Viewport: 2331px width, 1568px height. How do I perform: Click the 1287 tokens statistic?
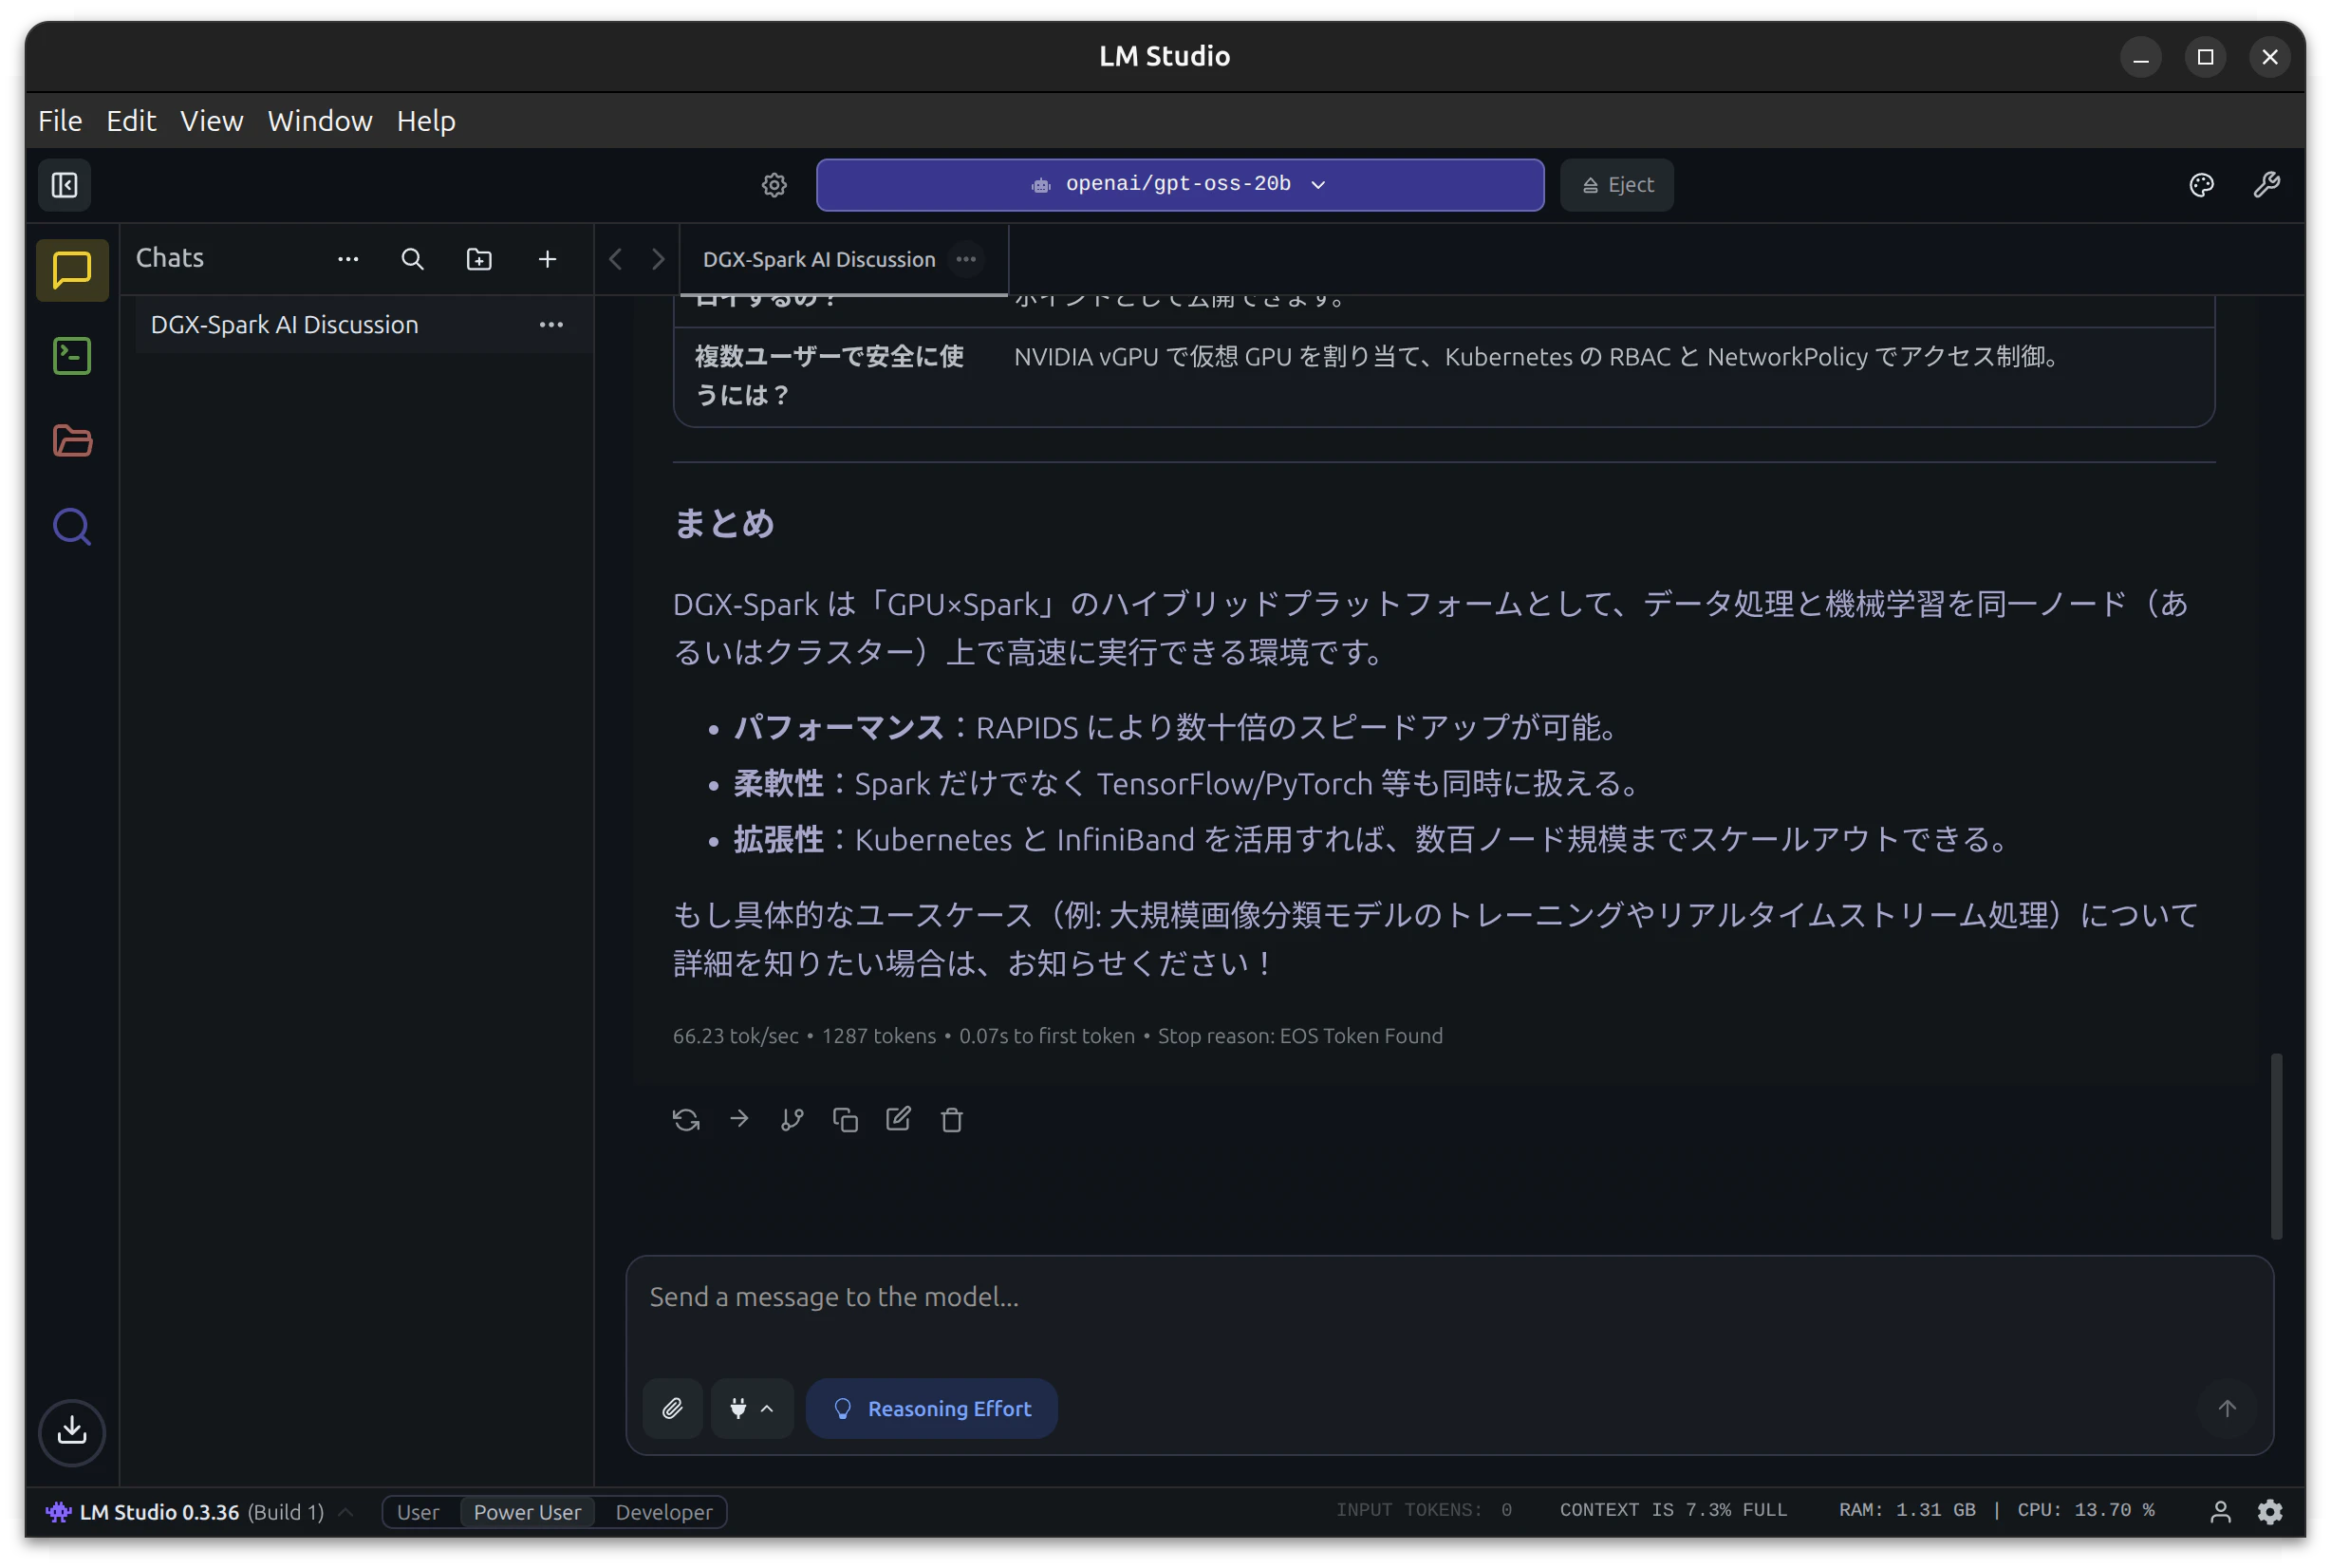[x=878, y=1035]
